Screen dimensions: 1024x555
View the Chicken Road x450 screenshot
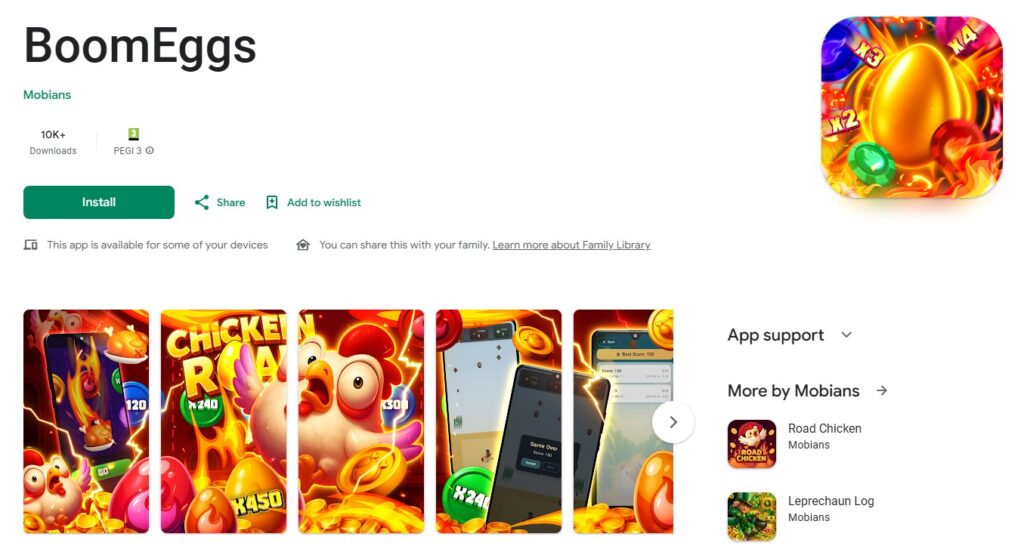pyautogui.click(x=223, y=421)
